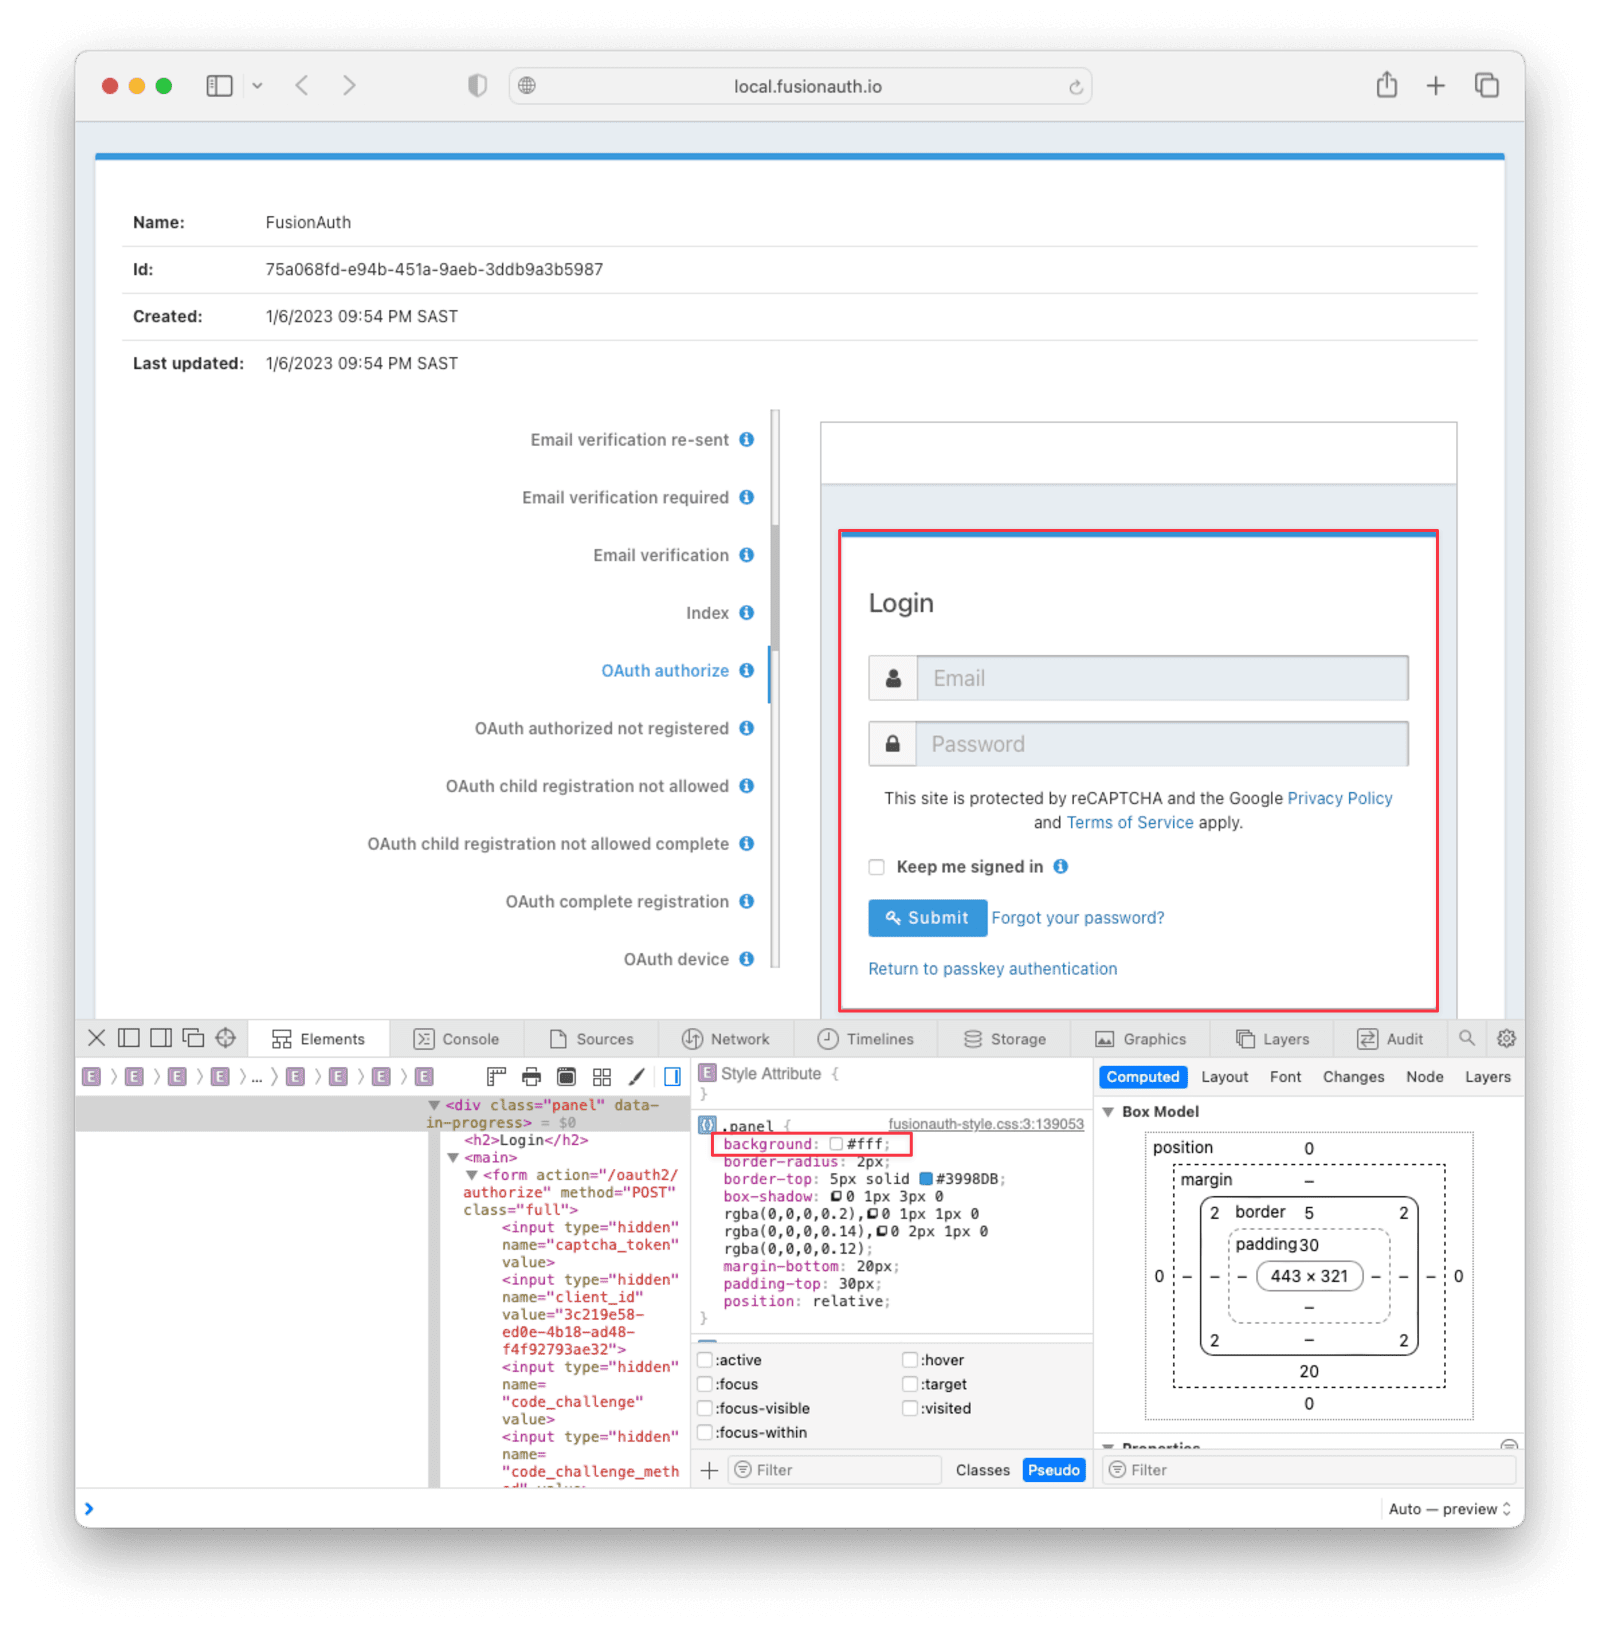This screenshot has height=1627, width=1600.
Task: Reload the page from address bar
Action: [x=1075, y=87]
